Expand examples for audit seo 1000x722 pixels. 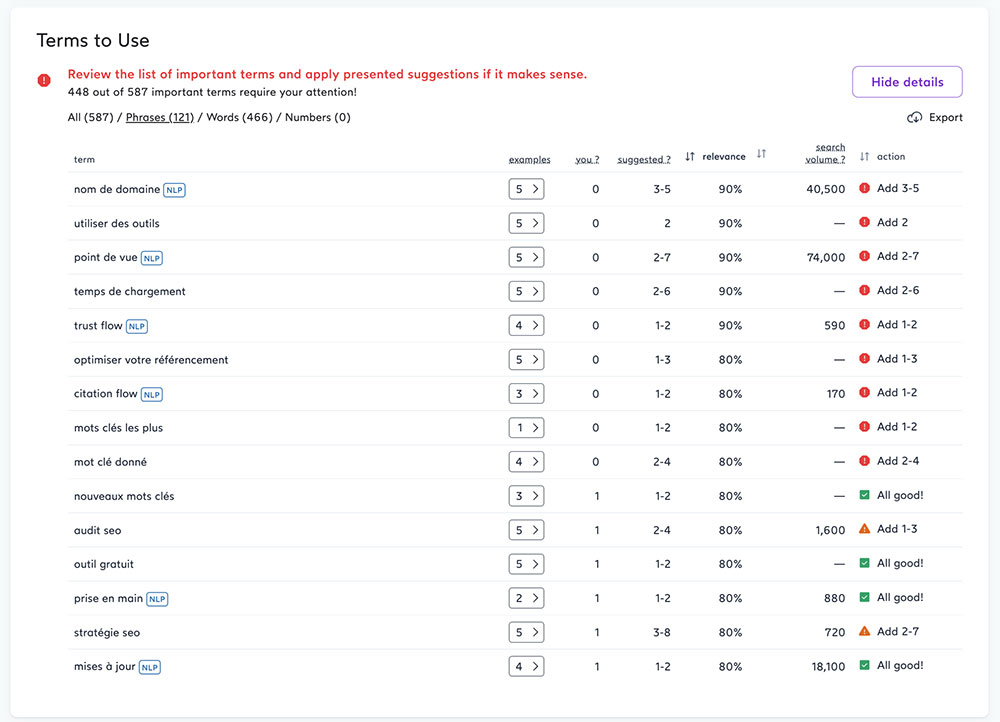(526, 530)
